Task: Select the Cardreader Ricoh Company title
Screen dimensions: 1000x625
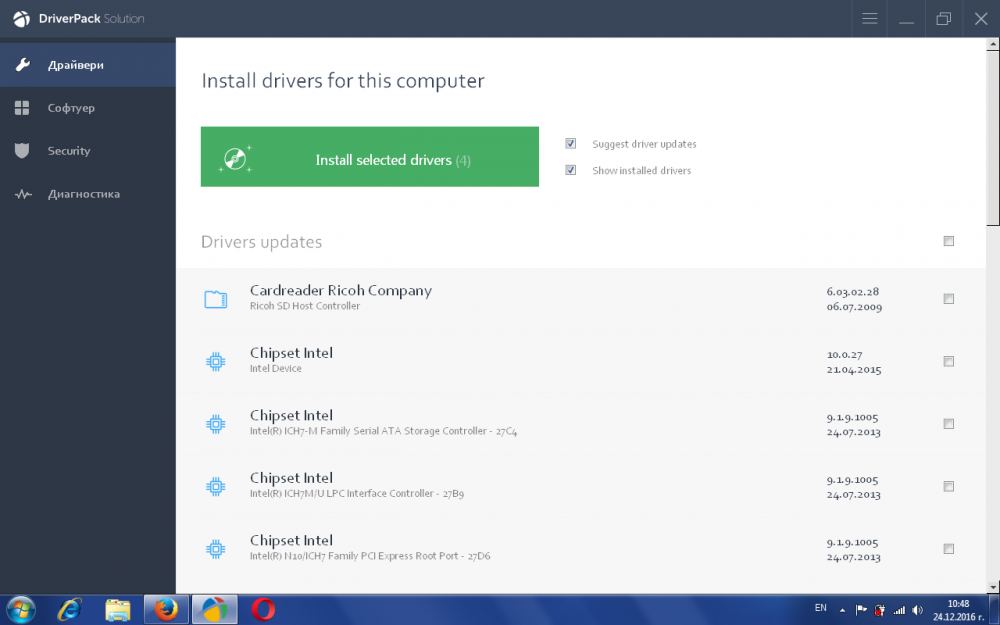Action: [x=341, y=290]
